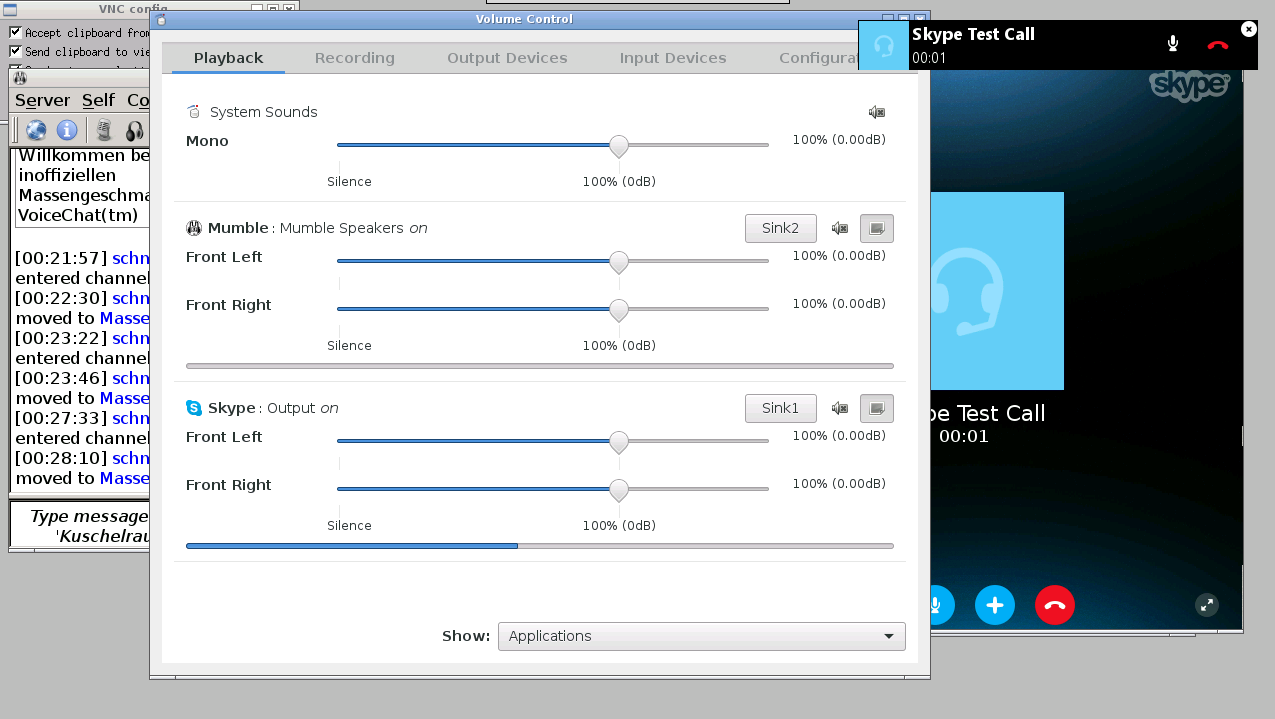Viewport: 1275px width, 719px height.
Task: Click the Connect globe icon in Mumble
Action: [36, 130]
